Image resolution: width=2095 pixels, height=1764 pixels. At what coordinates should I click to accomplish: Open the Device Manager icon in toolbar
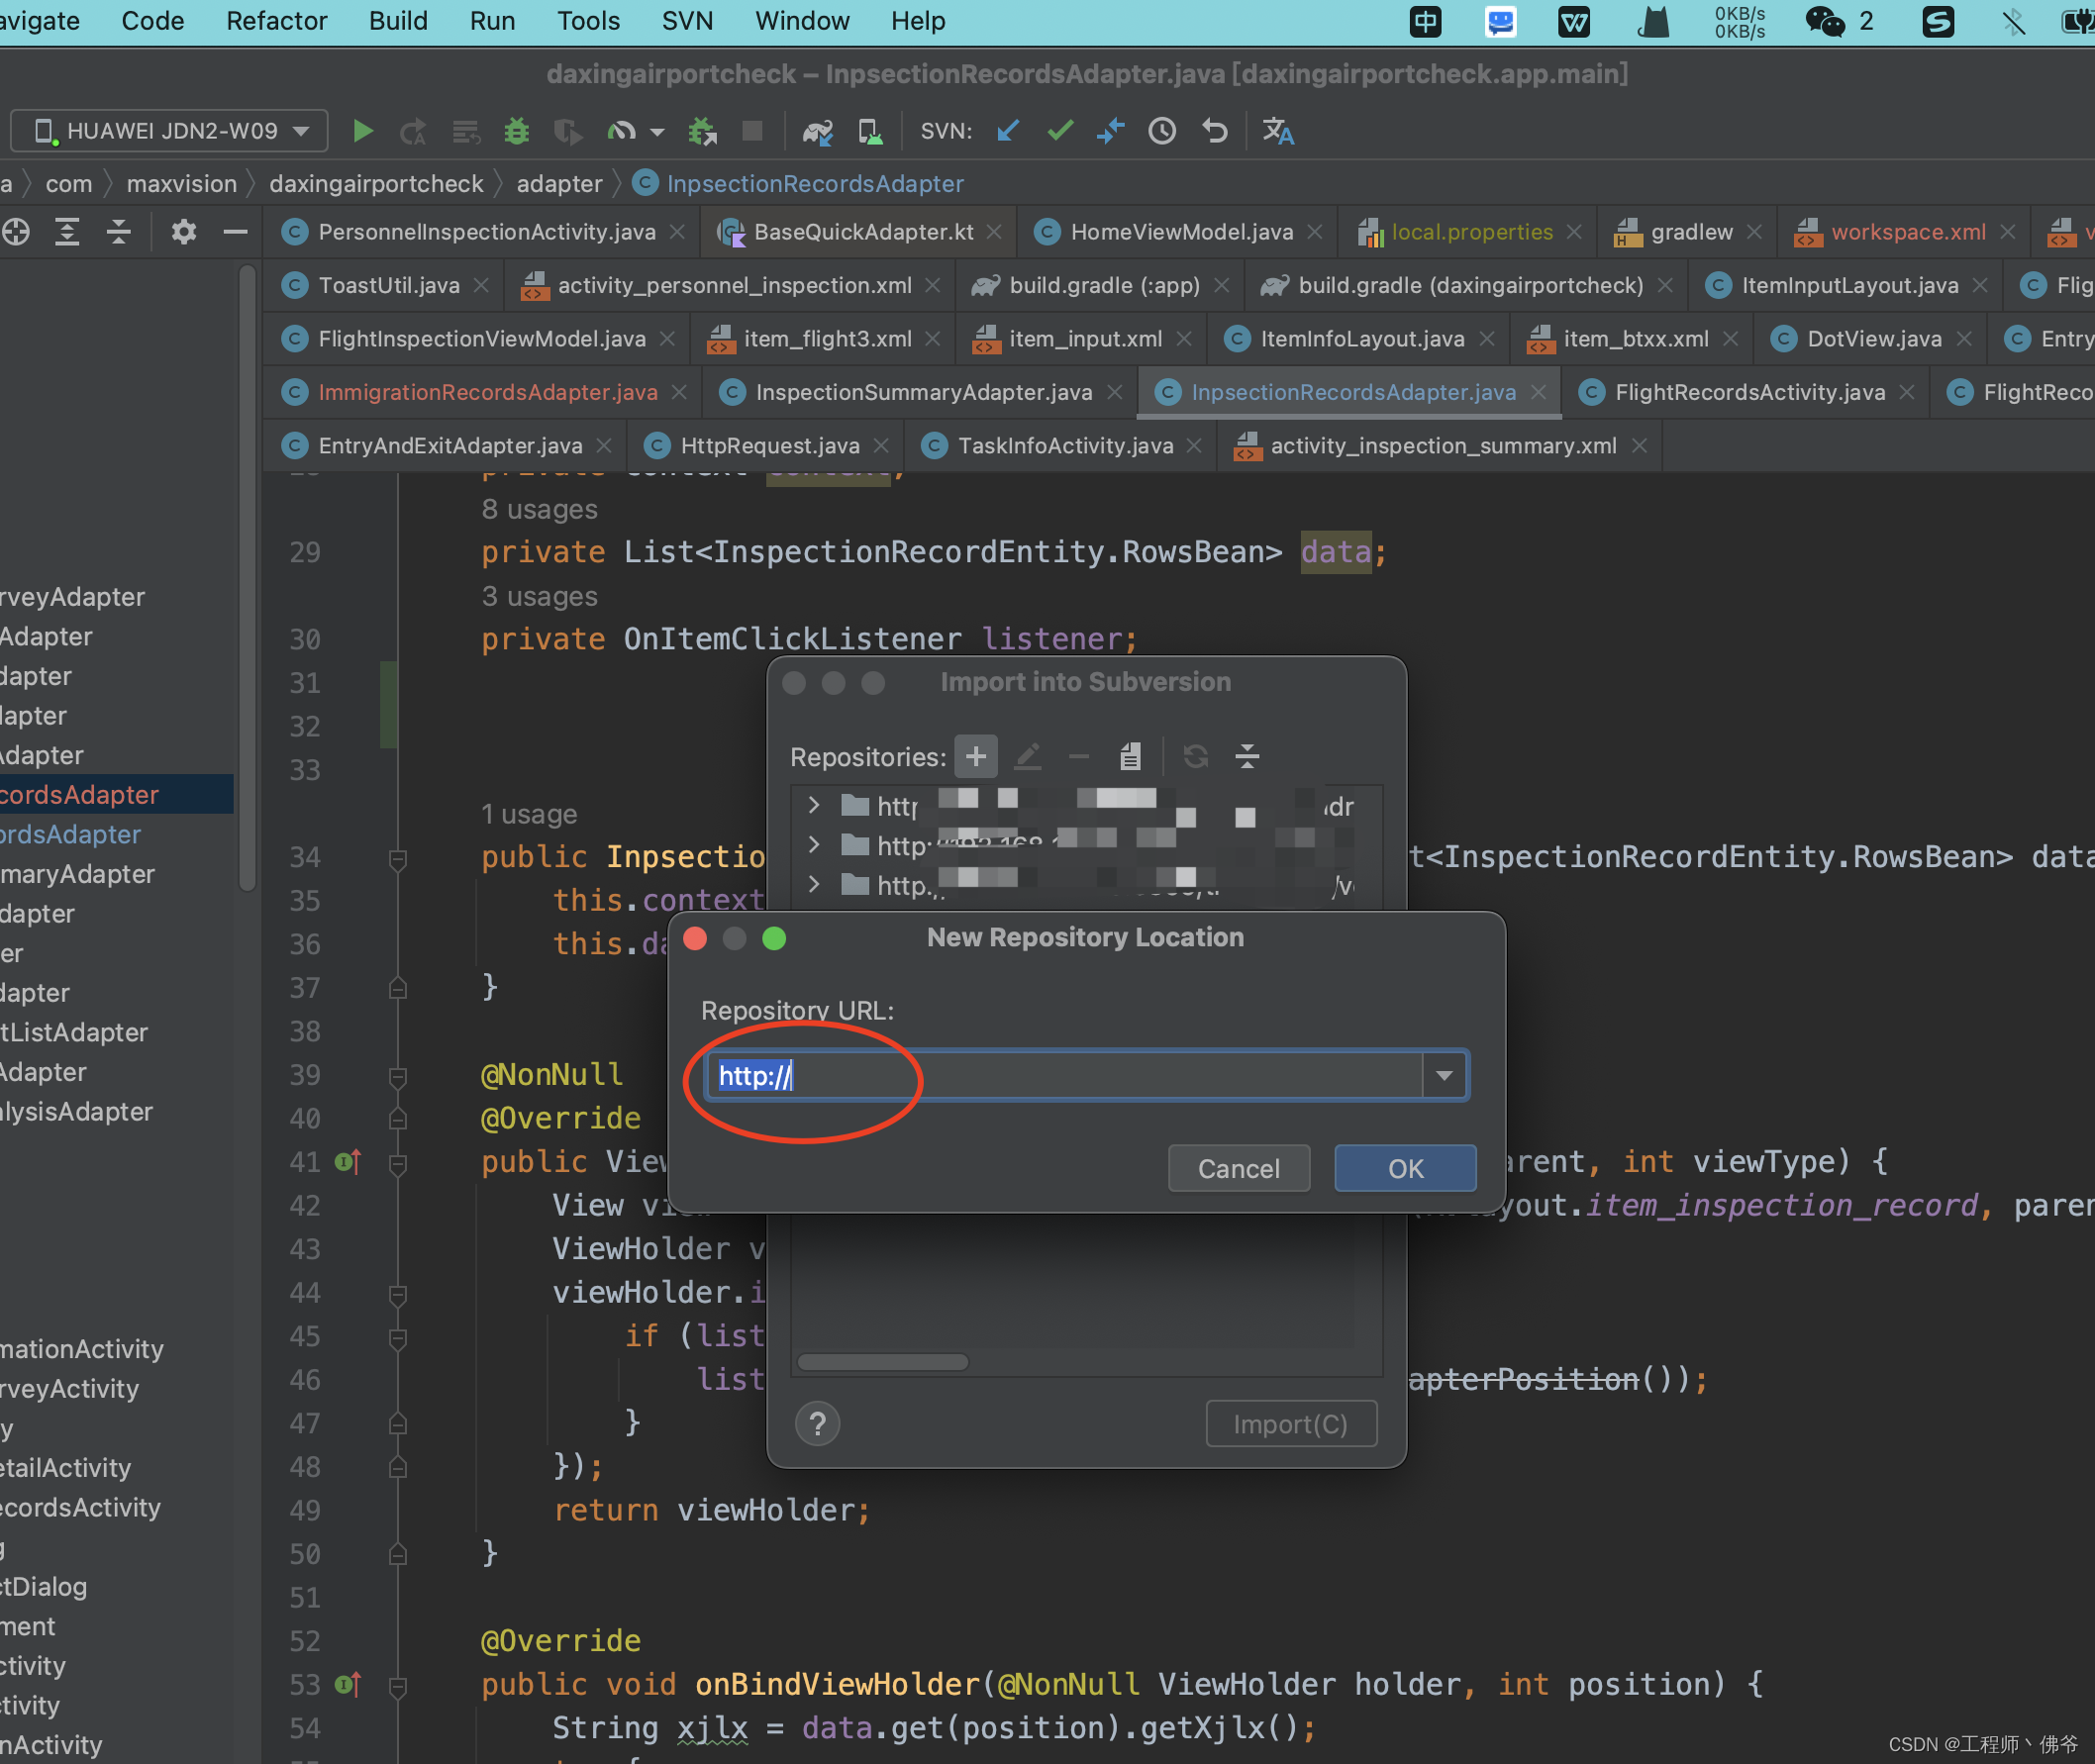pyautogui.click(x=870, y=131)
